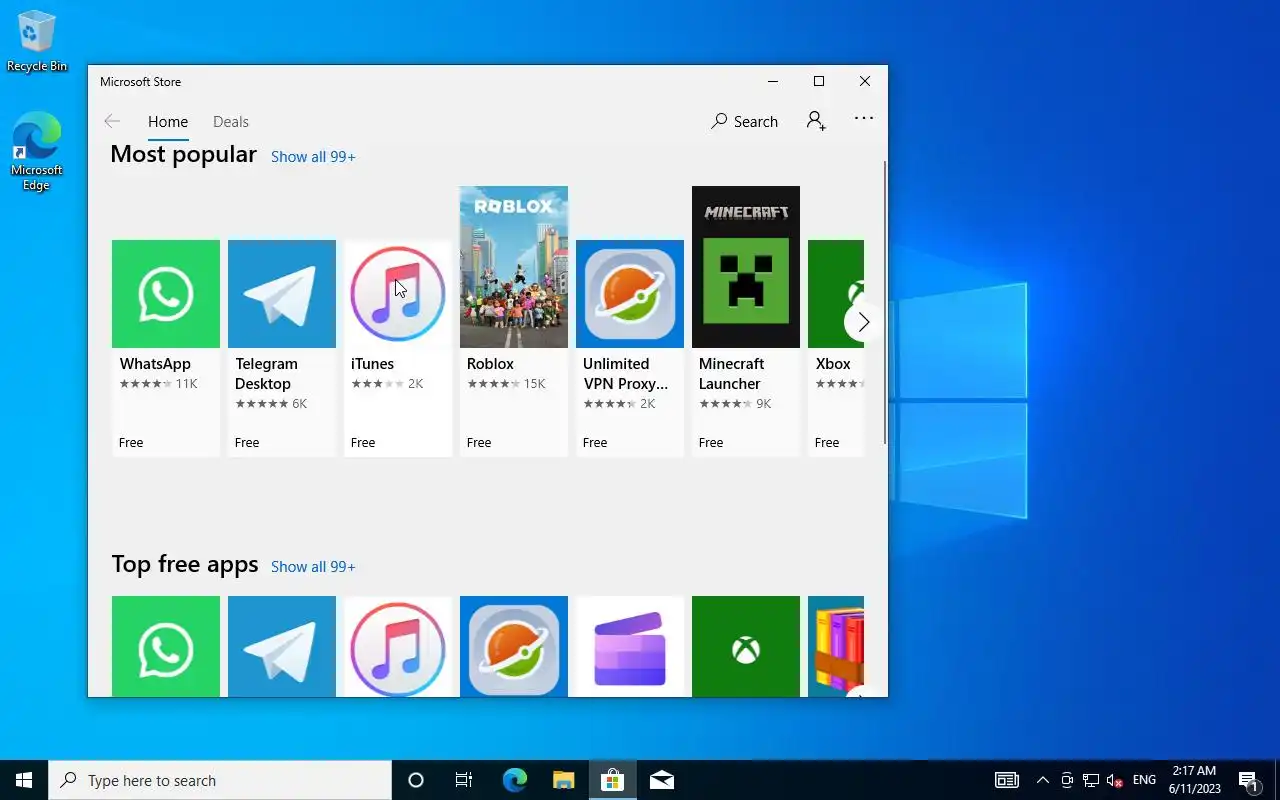Show hidden system tray icons
Screen dimensions: 1280x800
click(1043, 780)
